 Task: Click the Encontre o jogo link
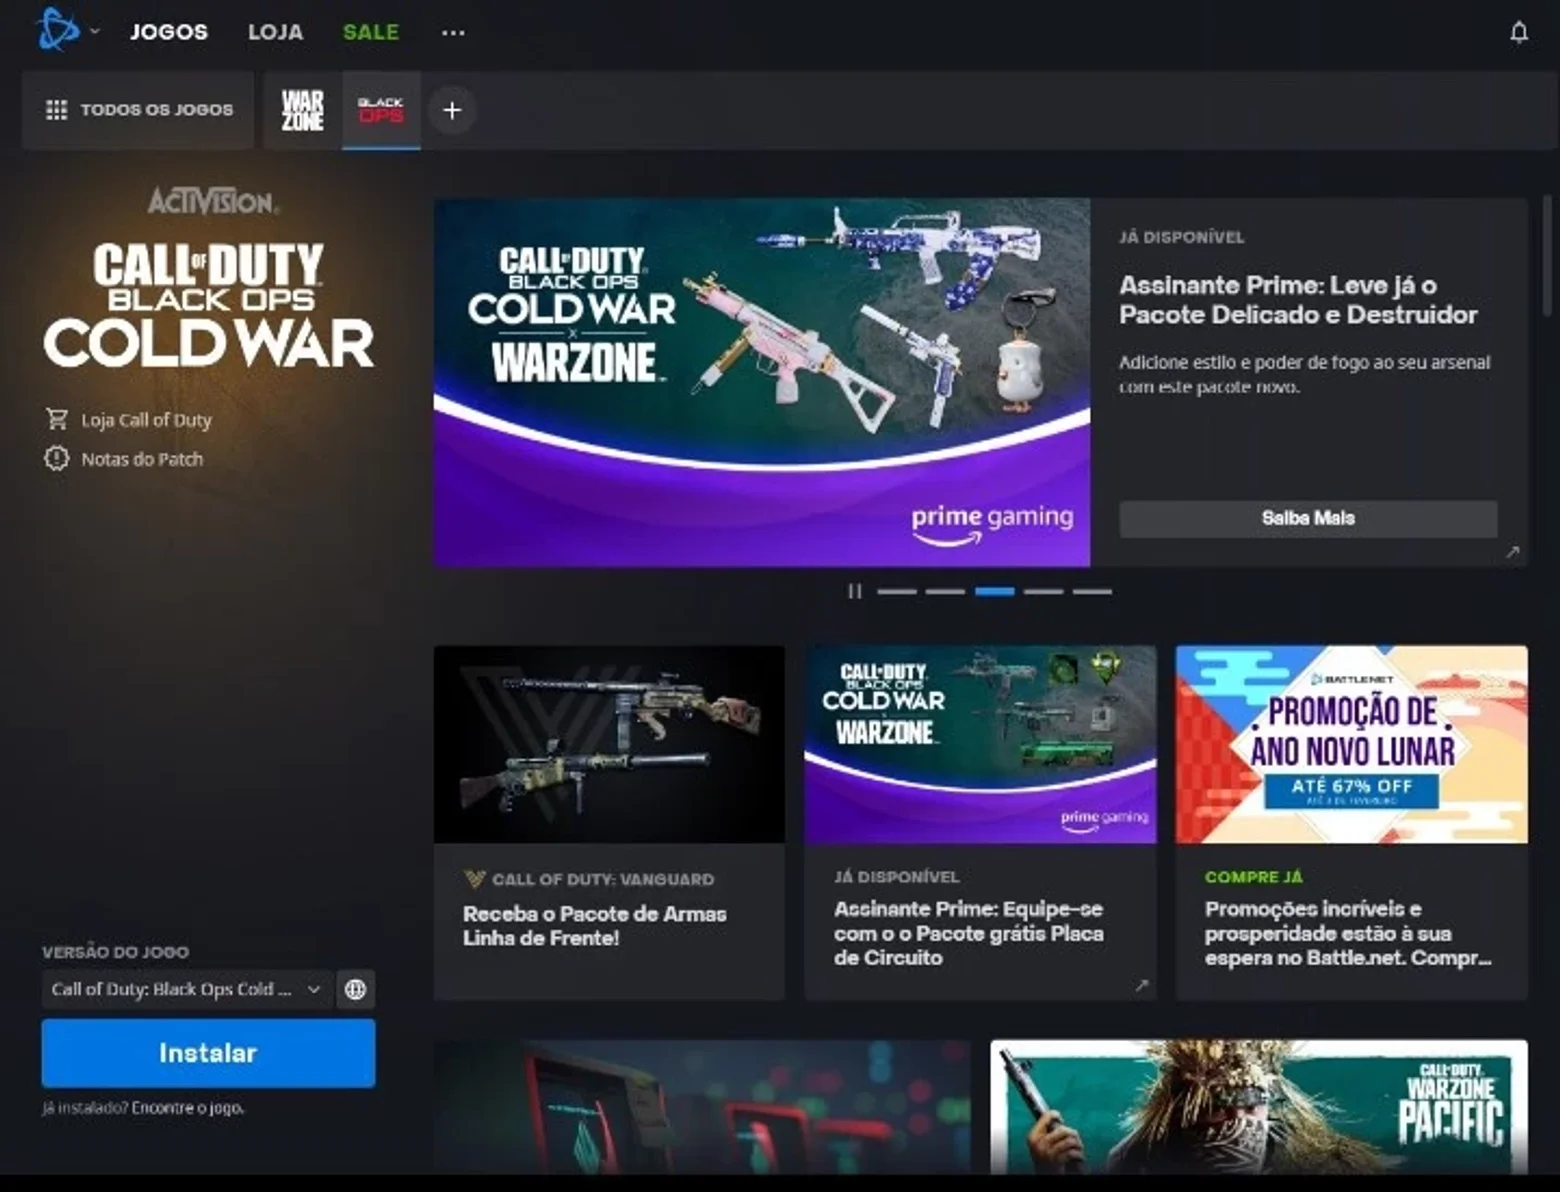pos(187,1108)
